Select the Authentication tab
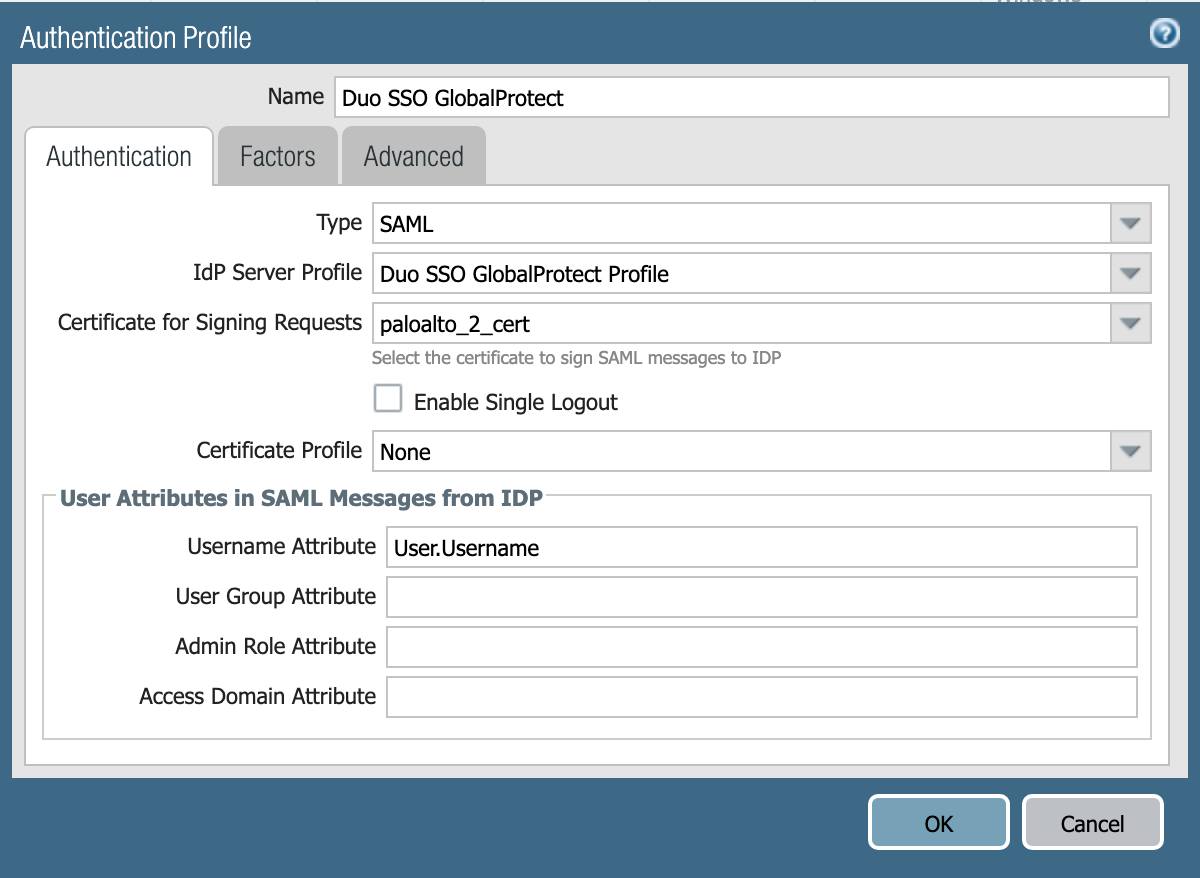 coord(118,155)
